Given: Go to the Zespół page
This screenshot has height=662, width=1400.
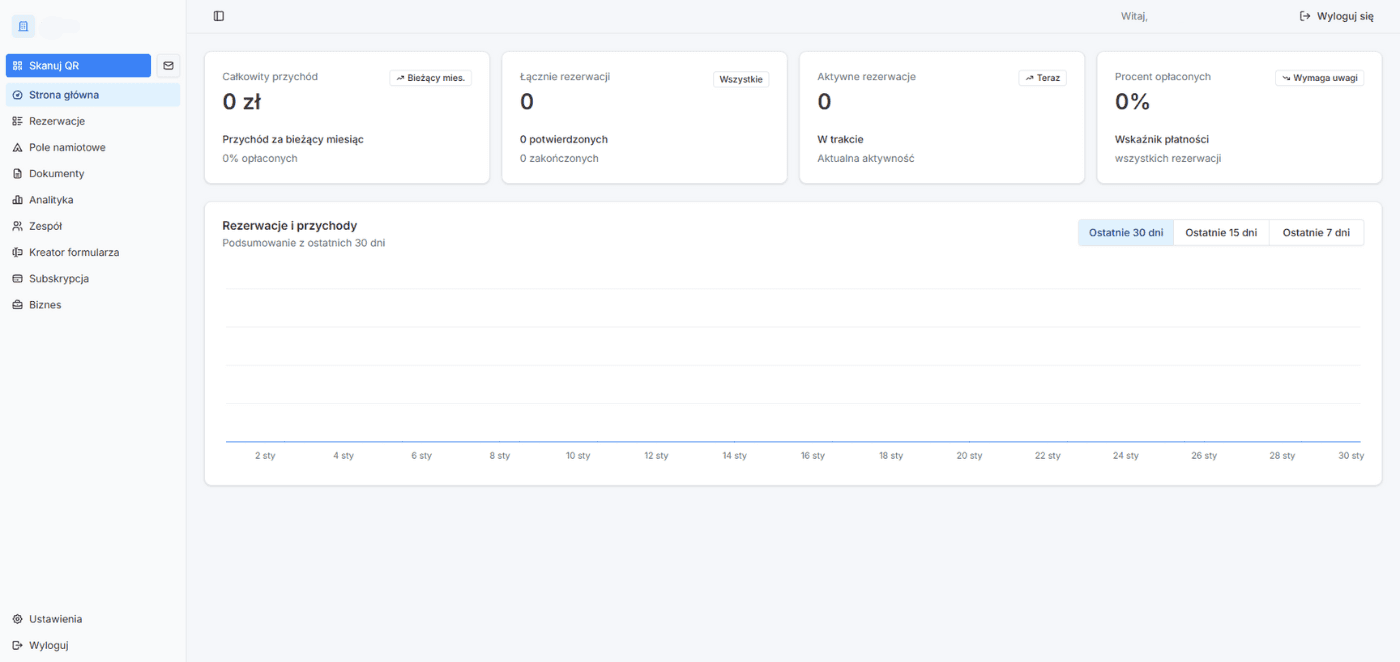Looking at the screenshot, I should [93, 226].
